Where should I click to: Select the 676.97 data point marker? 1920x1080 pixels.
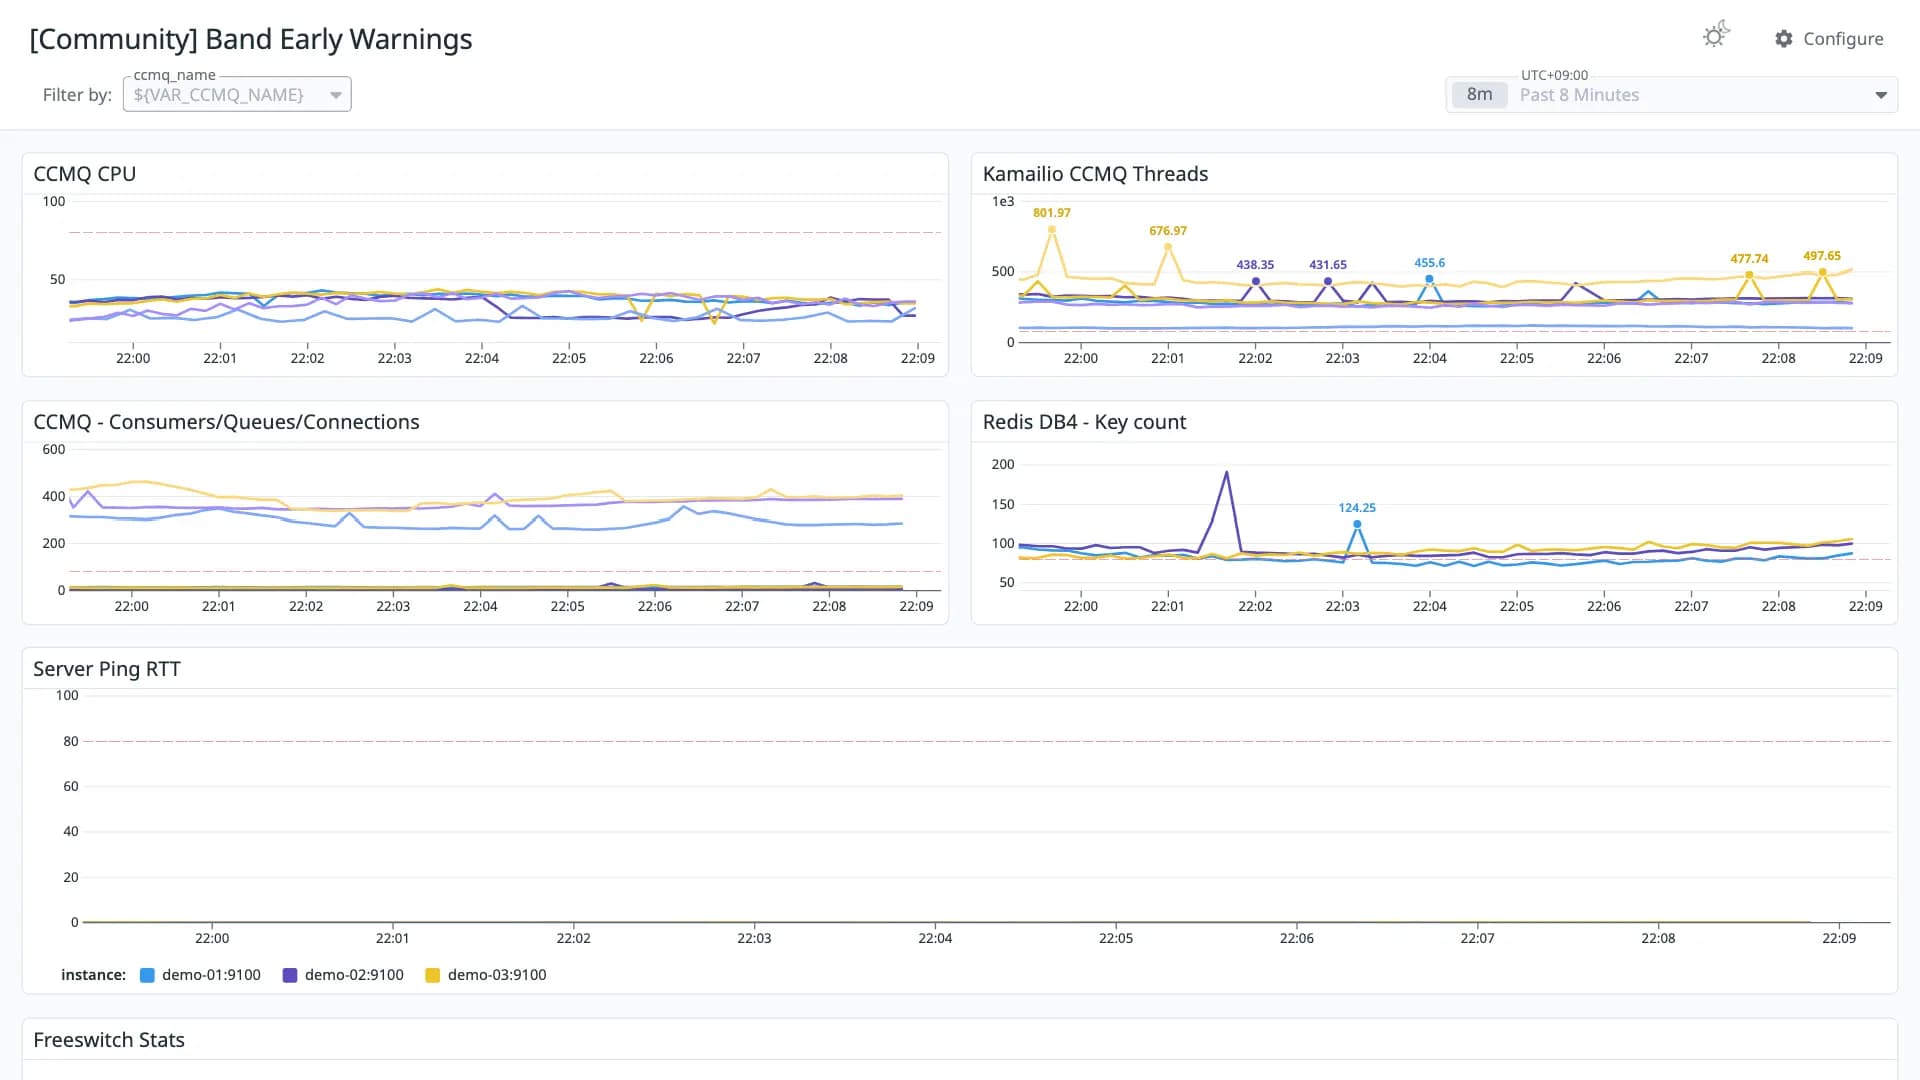[1168, 247]
